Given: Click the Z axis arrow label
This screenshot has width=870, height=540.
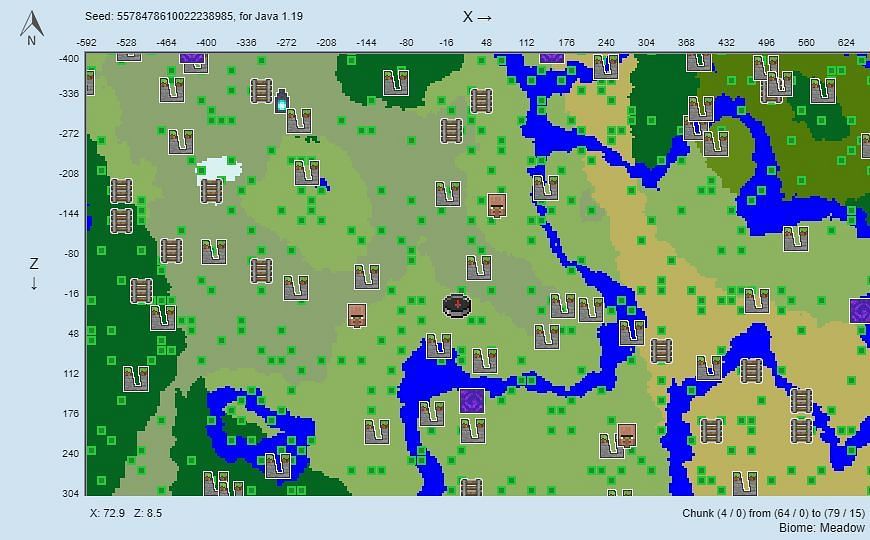Looking at the screenshot, I should pos(34,274).
